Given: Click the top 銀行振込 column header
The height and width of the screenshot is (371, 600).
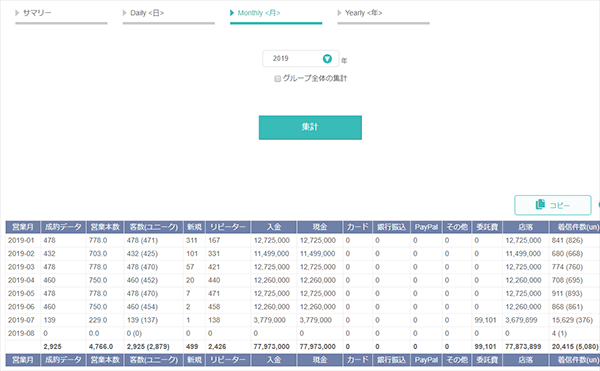Looking at the screenshot, I should pos(391,227).
